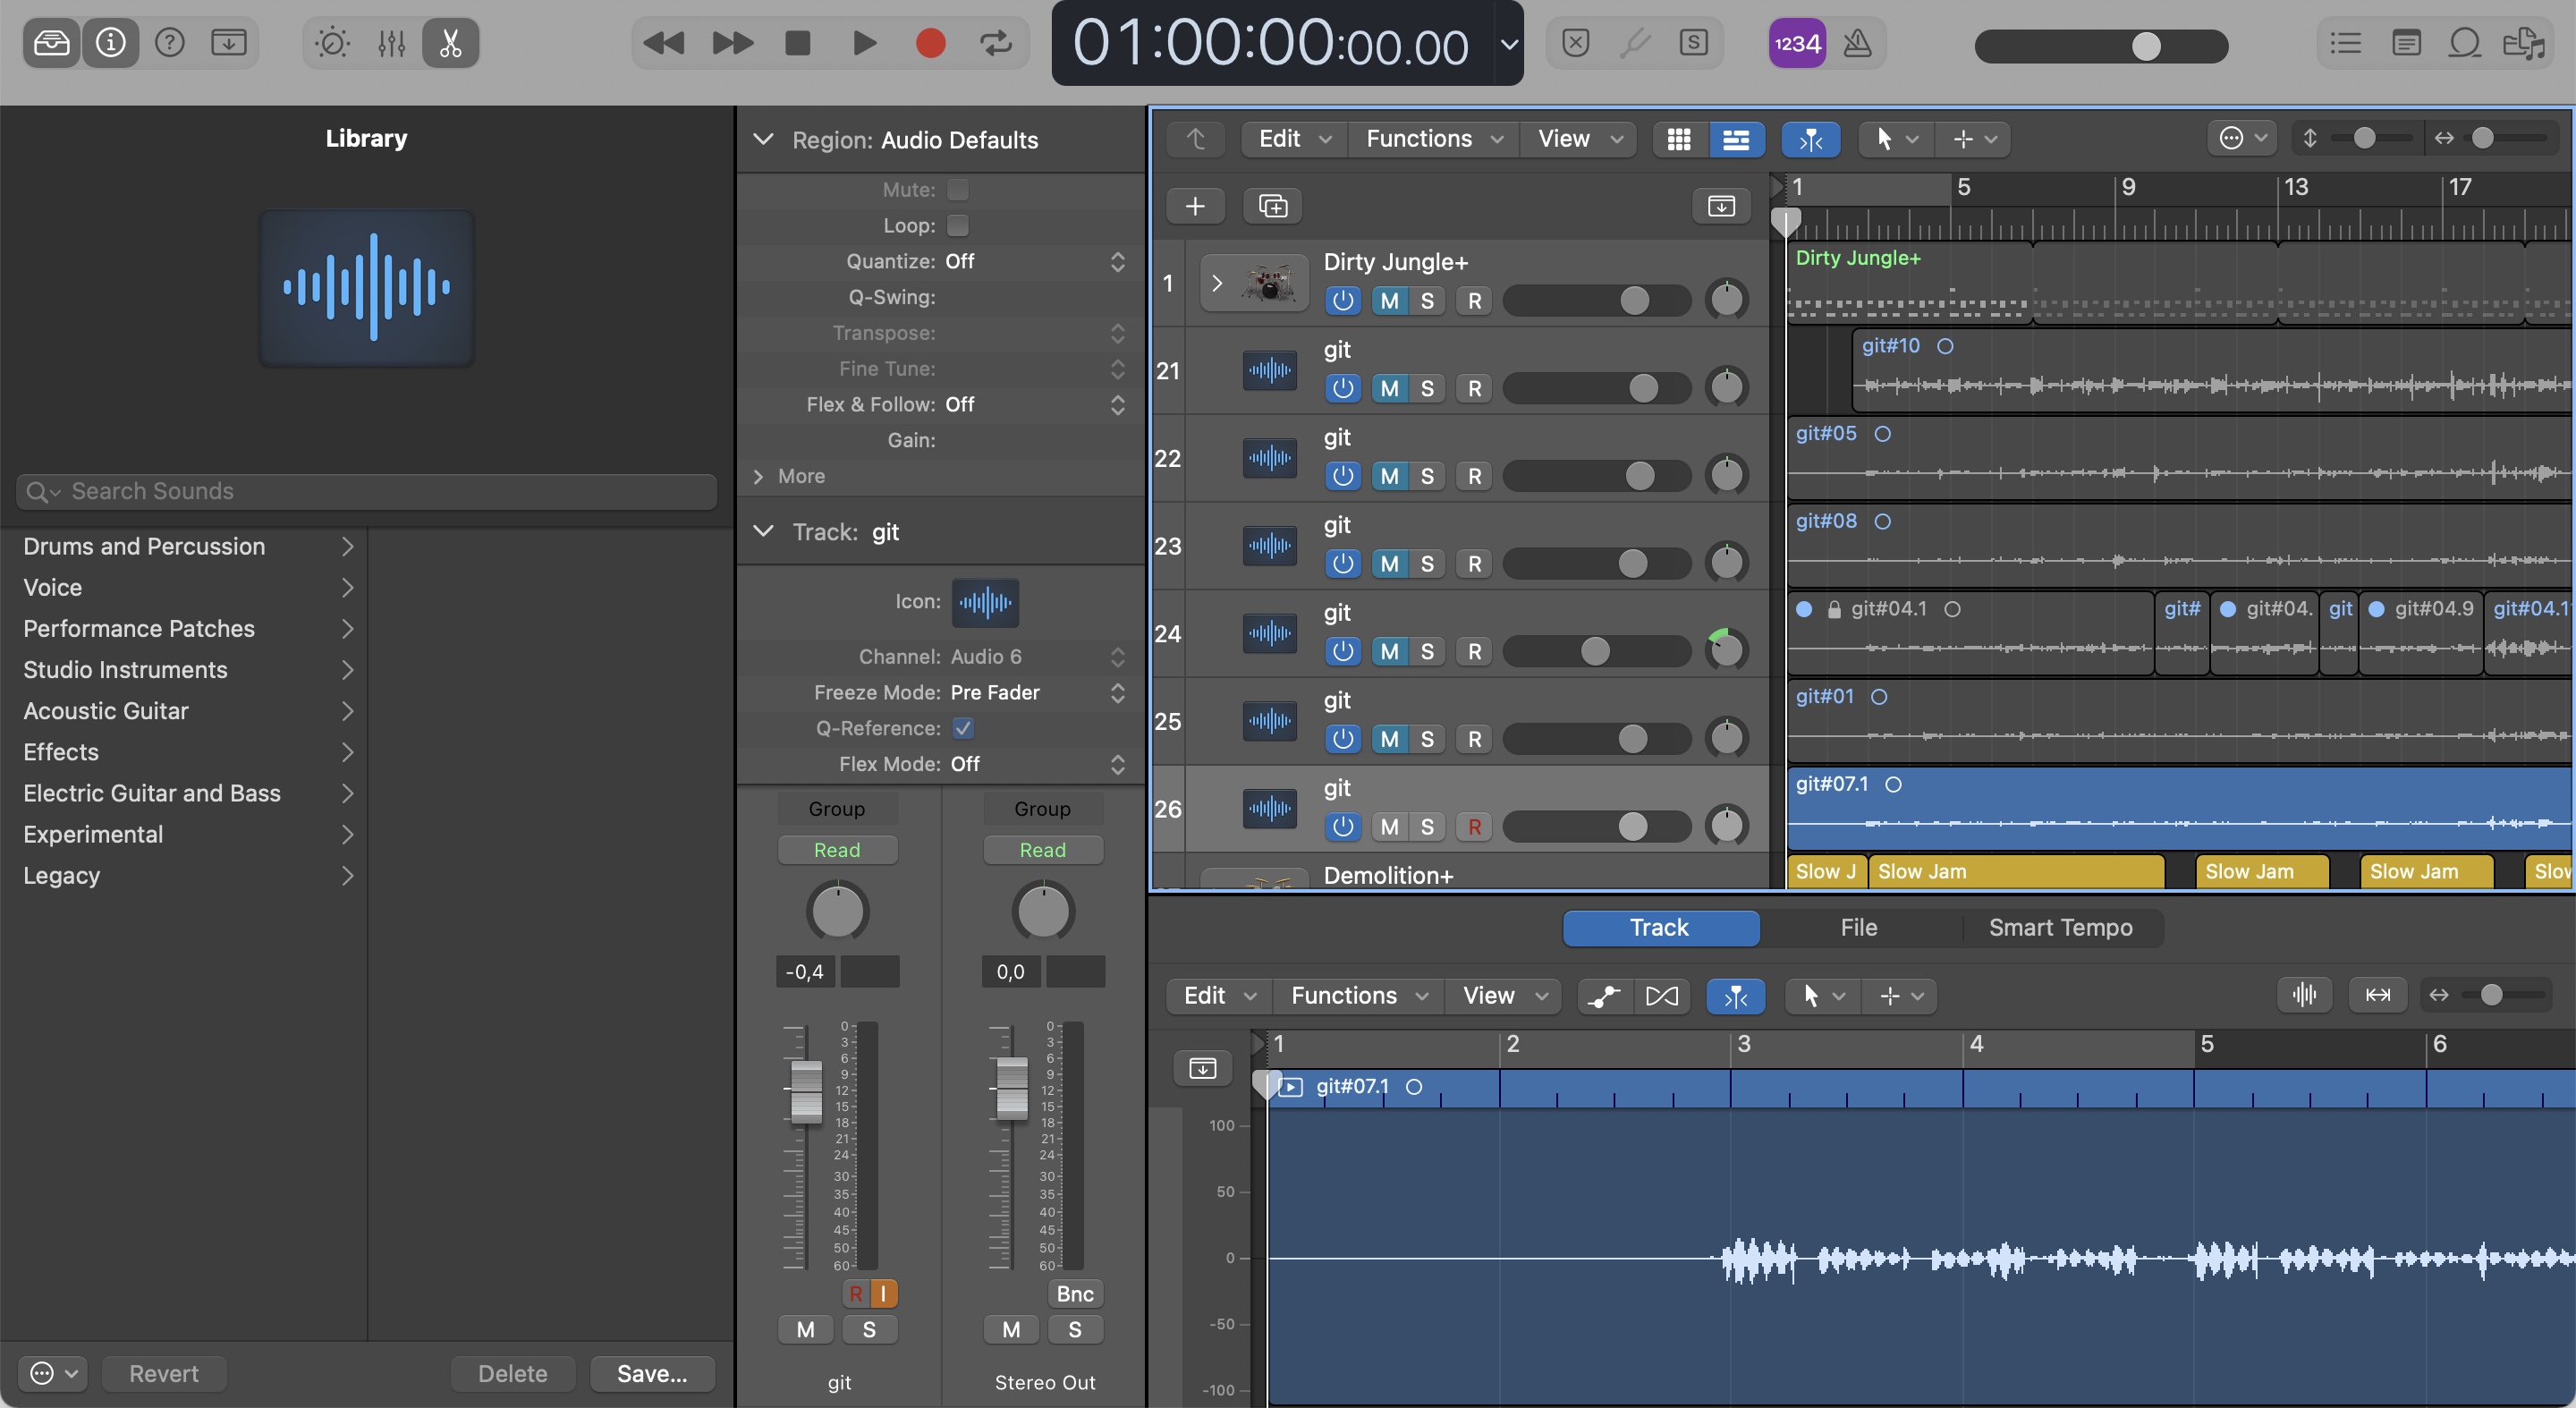
Task: Enable the Metronome click icon
Action: tap(1857, 43)
